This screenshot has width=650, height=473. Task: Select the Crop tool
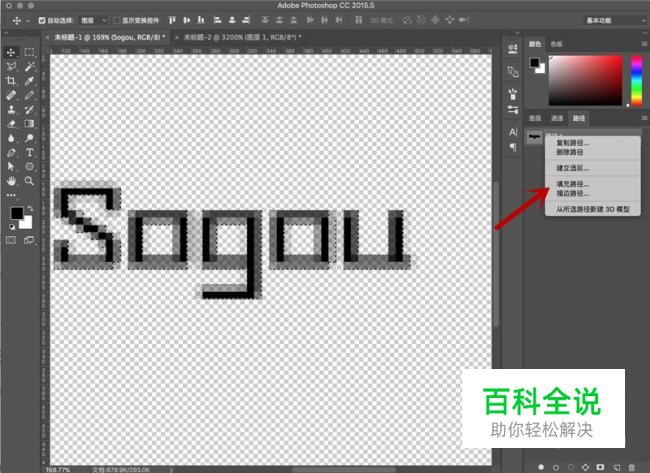(x=11, y=80)
